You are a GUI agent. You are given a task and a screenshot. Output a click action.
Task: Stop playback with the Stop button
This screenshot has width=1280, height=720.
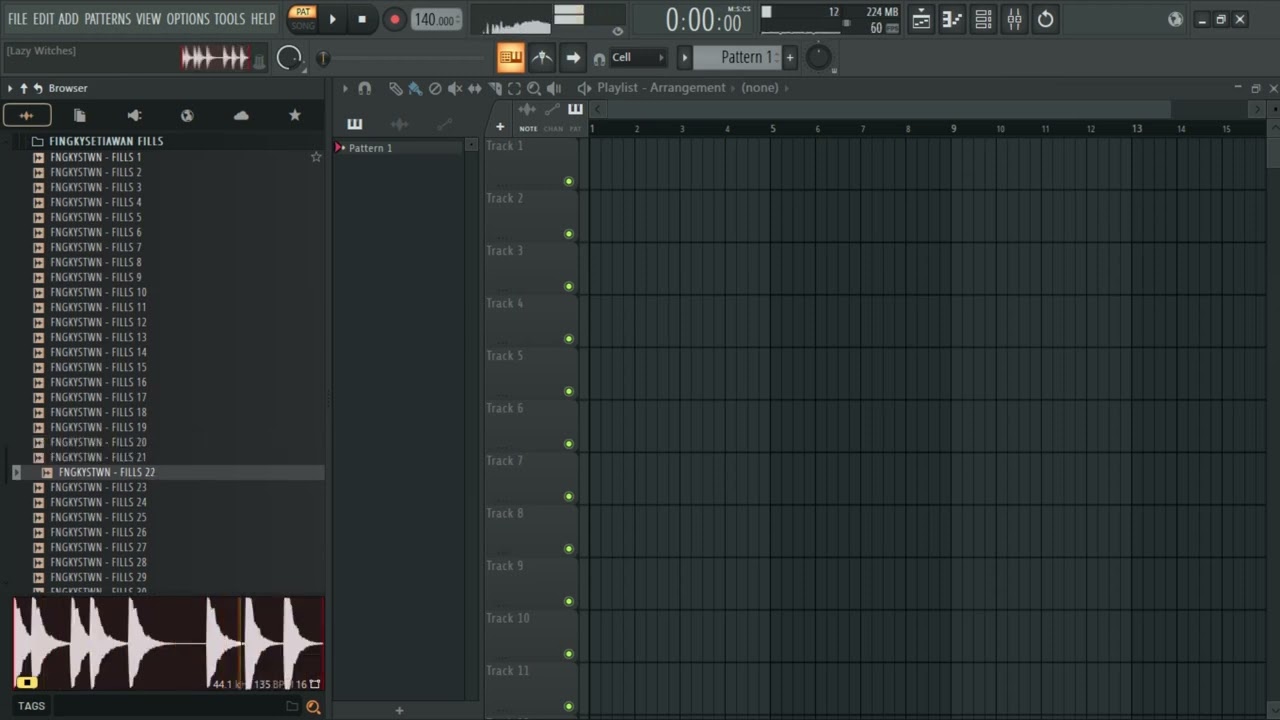pos(362,19)
